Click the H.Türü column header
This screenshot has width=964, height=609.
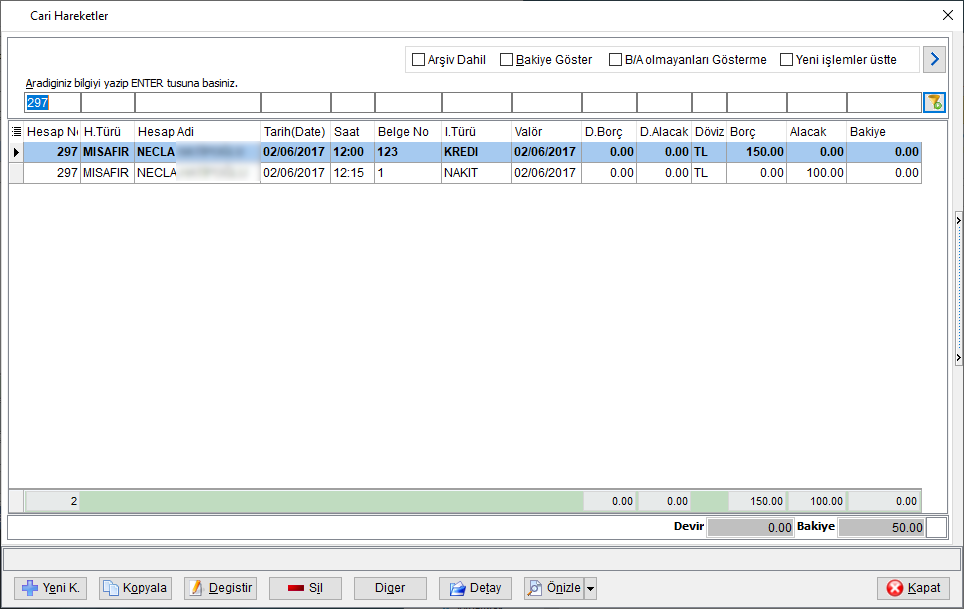108,132
